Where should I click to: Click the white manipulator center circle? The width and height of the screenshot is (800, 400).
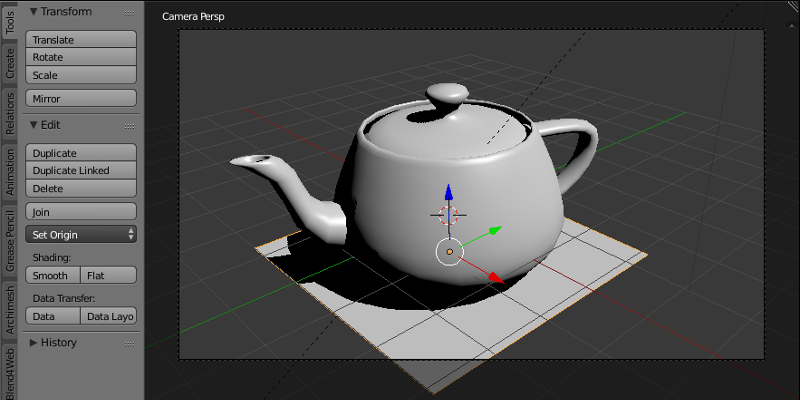(x=450, y=251)
